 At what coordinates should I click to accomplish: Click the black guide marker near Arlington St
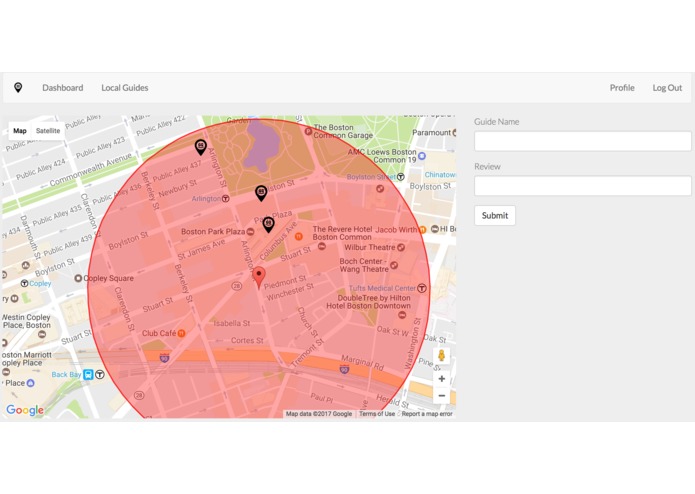click(x=201, y=148)
